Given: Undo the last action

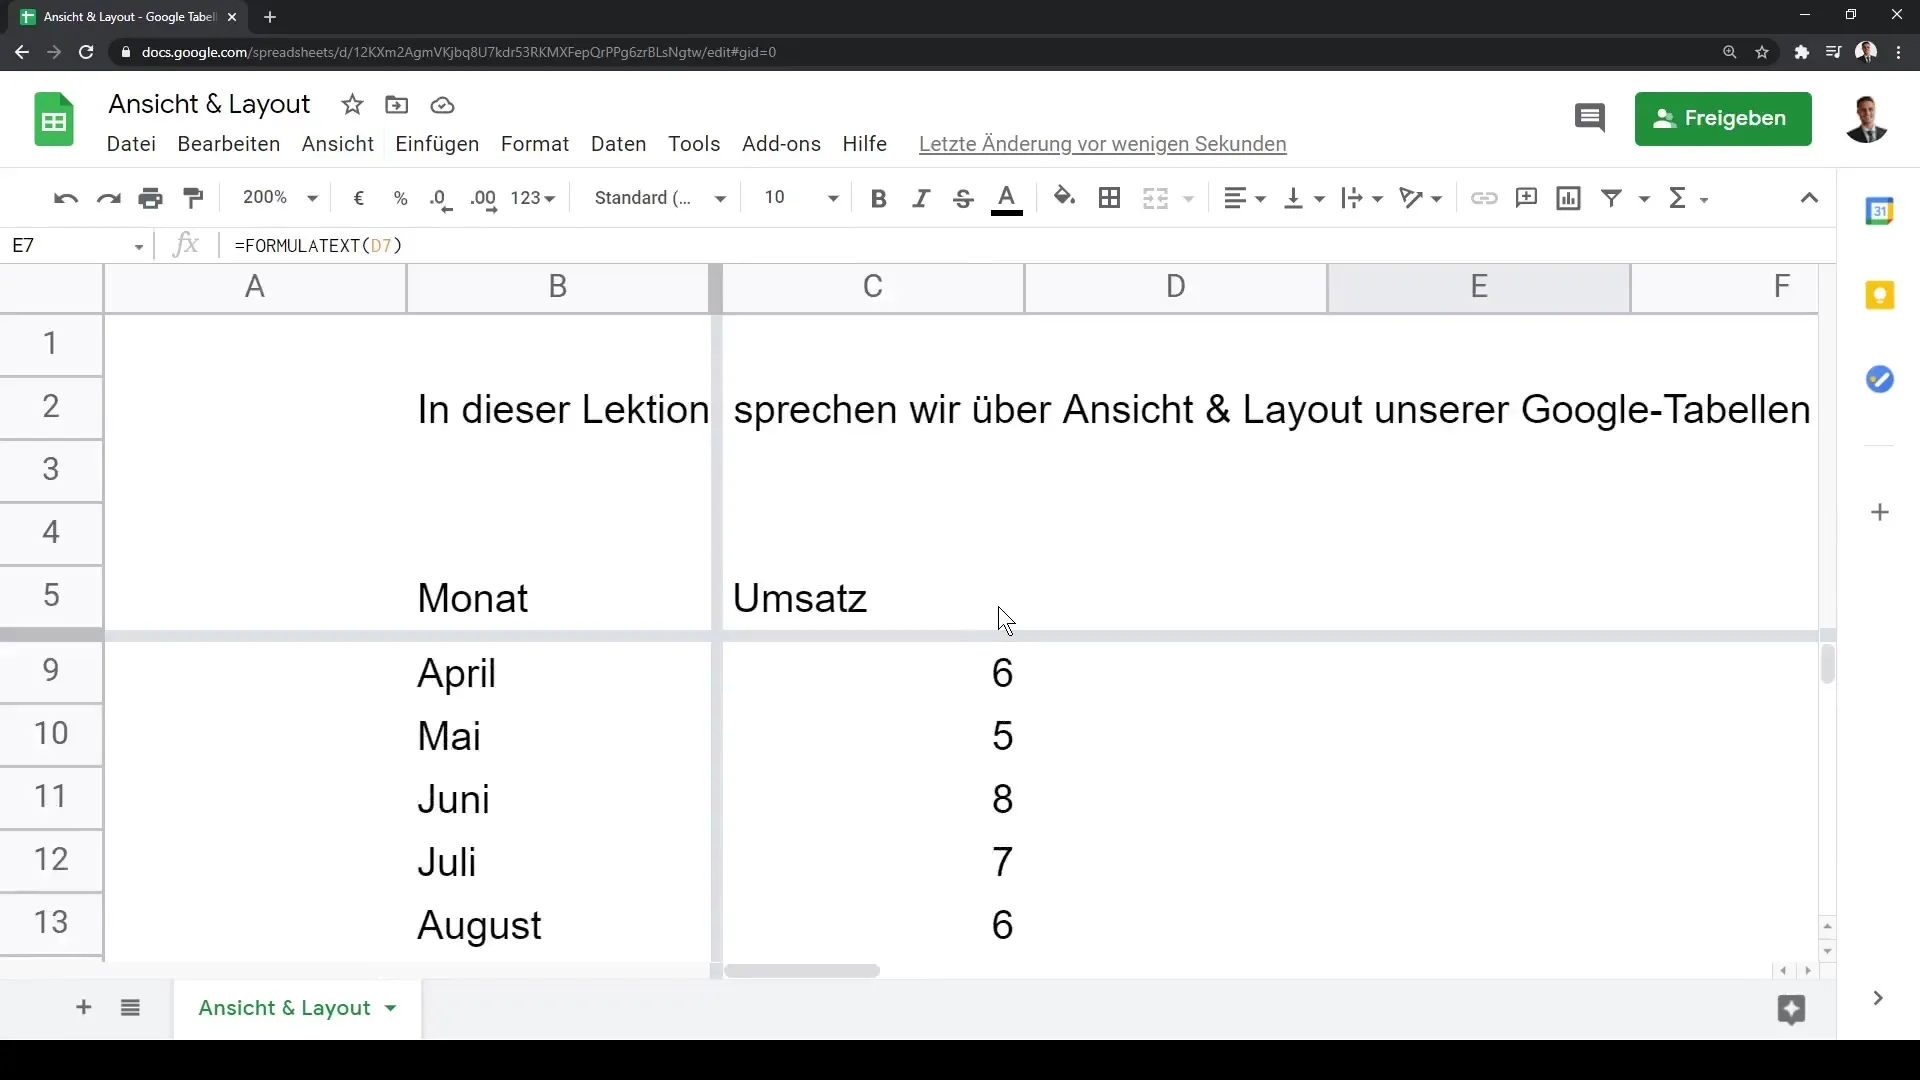Looking at the screenshot, I should tap(66, 198).
